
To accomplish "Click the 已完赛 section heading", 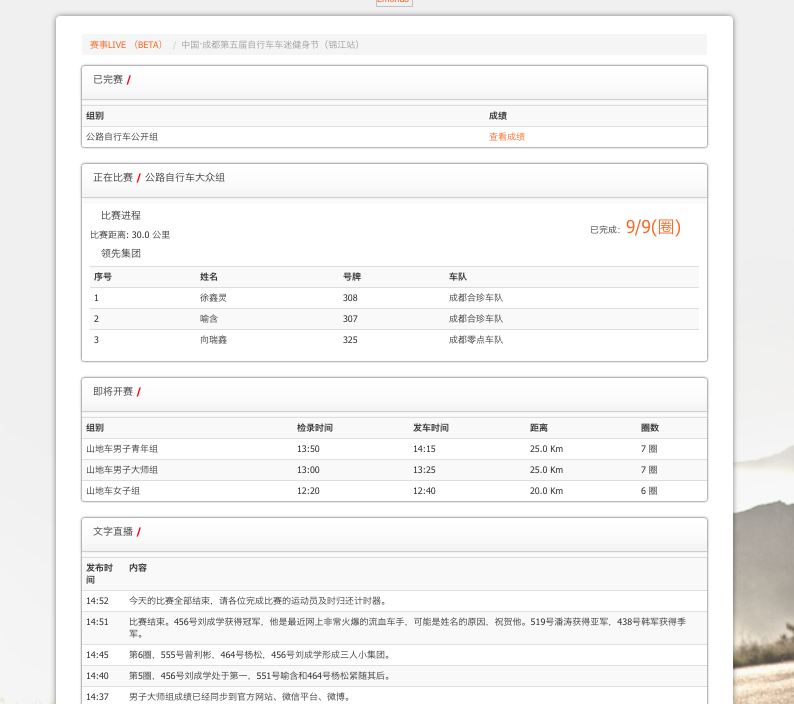I will [108, 80].
